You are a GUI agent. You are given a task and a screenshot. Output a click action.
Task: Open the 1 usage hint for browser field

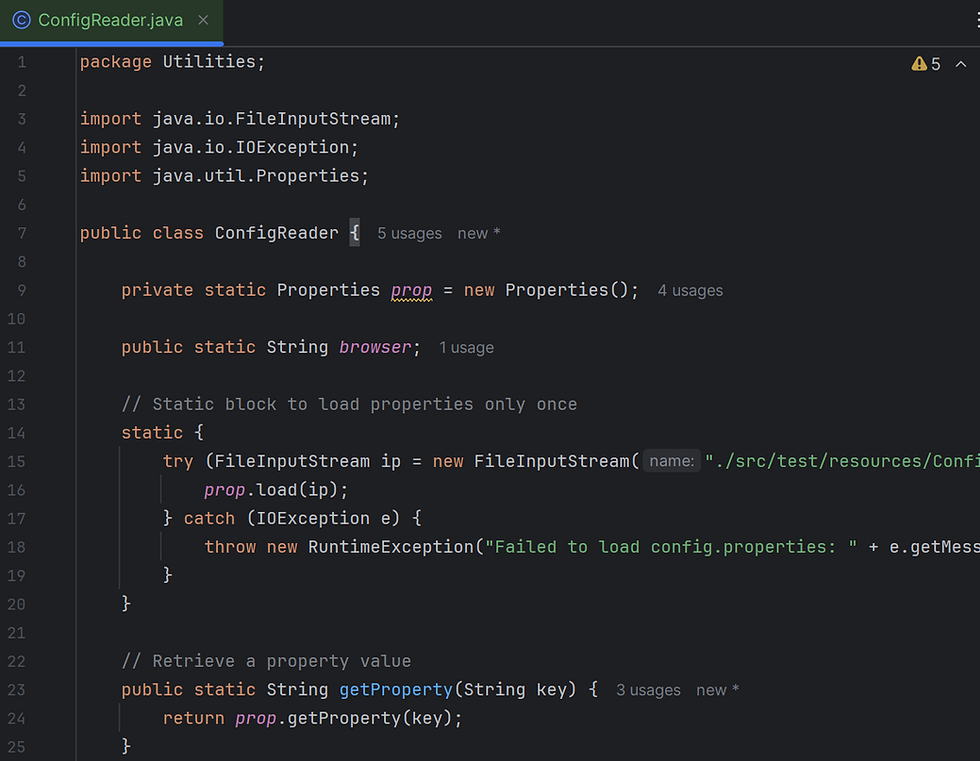[466, 347]
